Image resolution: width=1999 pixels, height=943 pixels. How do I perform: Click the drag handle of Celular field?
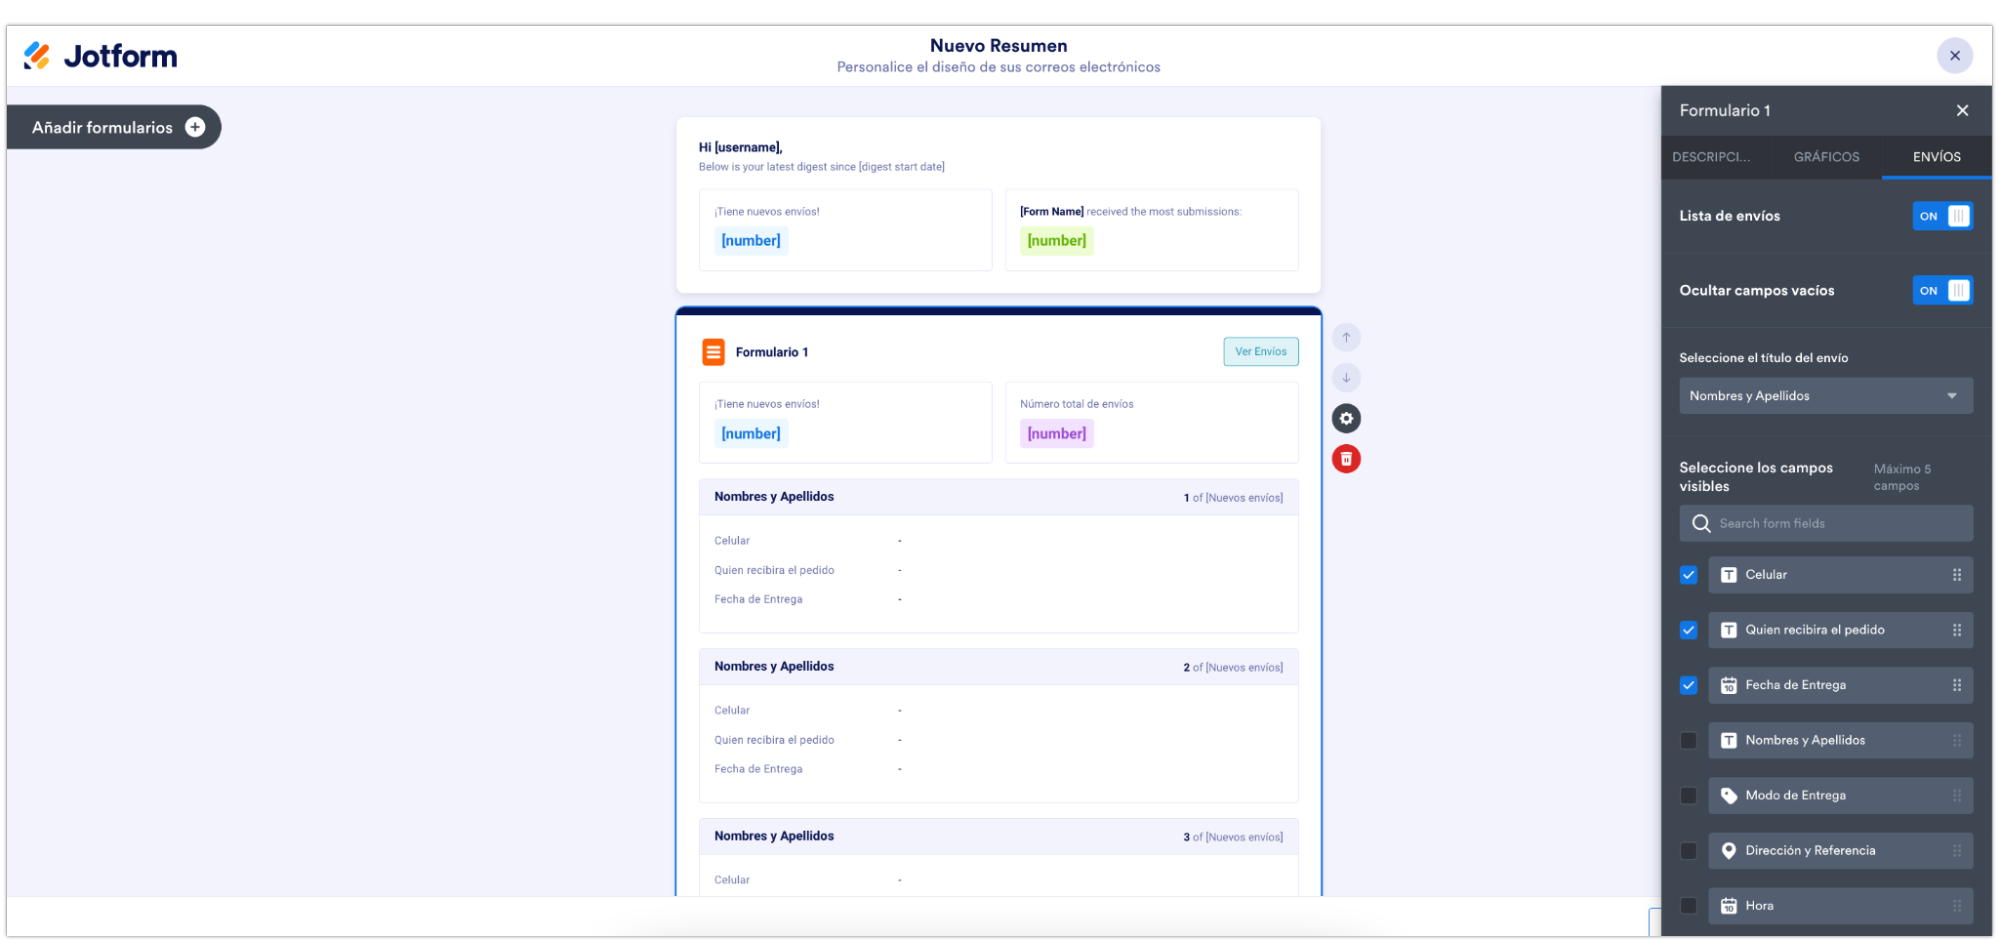click(x=1956, y=575)
